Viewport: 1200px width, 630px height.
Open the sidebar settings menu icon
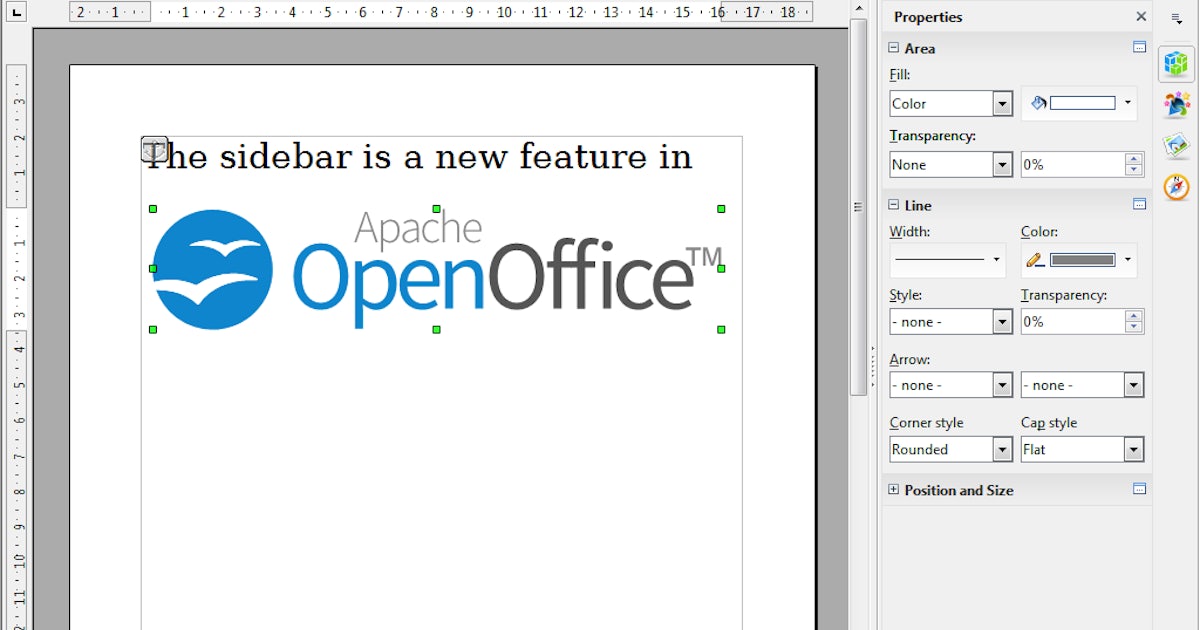(1177, 18)
